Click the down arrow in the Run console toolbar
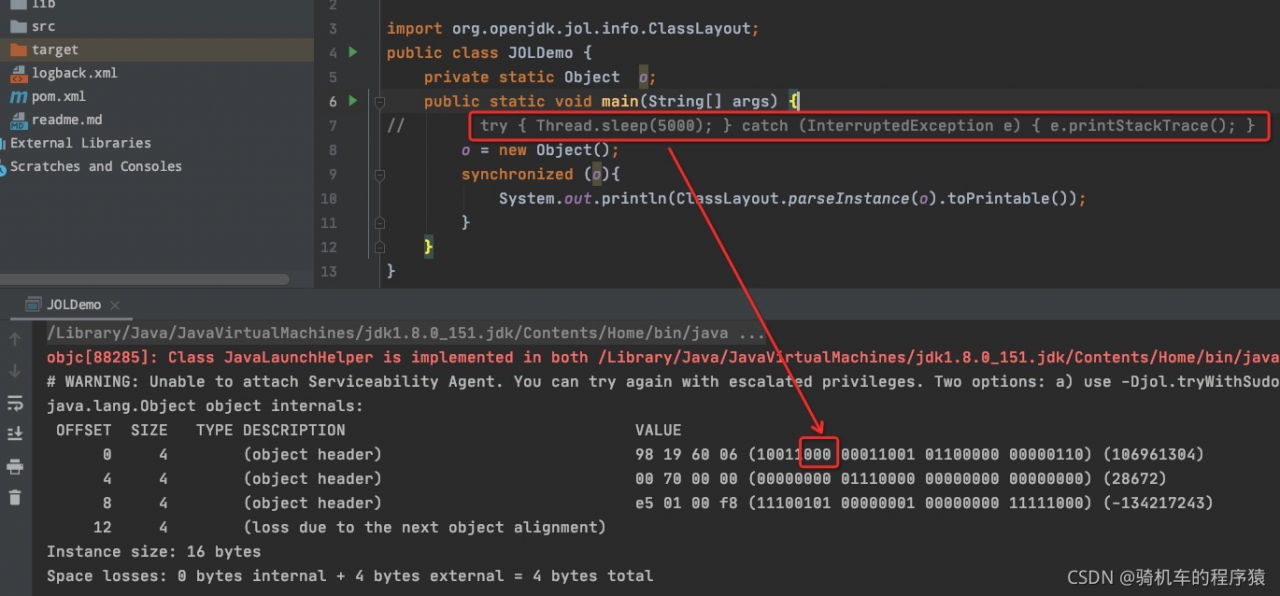 tap(15, 371)
